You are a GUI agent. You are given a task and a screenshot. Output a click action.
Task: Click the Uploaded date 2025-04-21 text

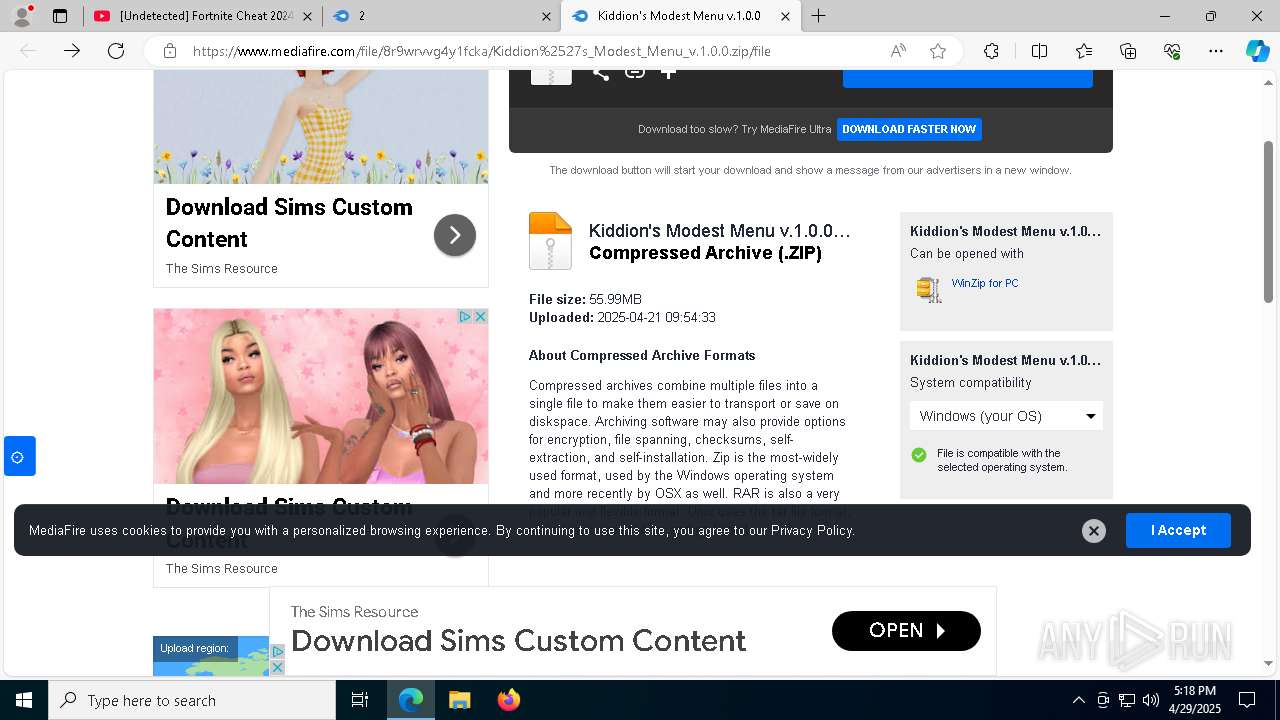[622, 317]
